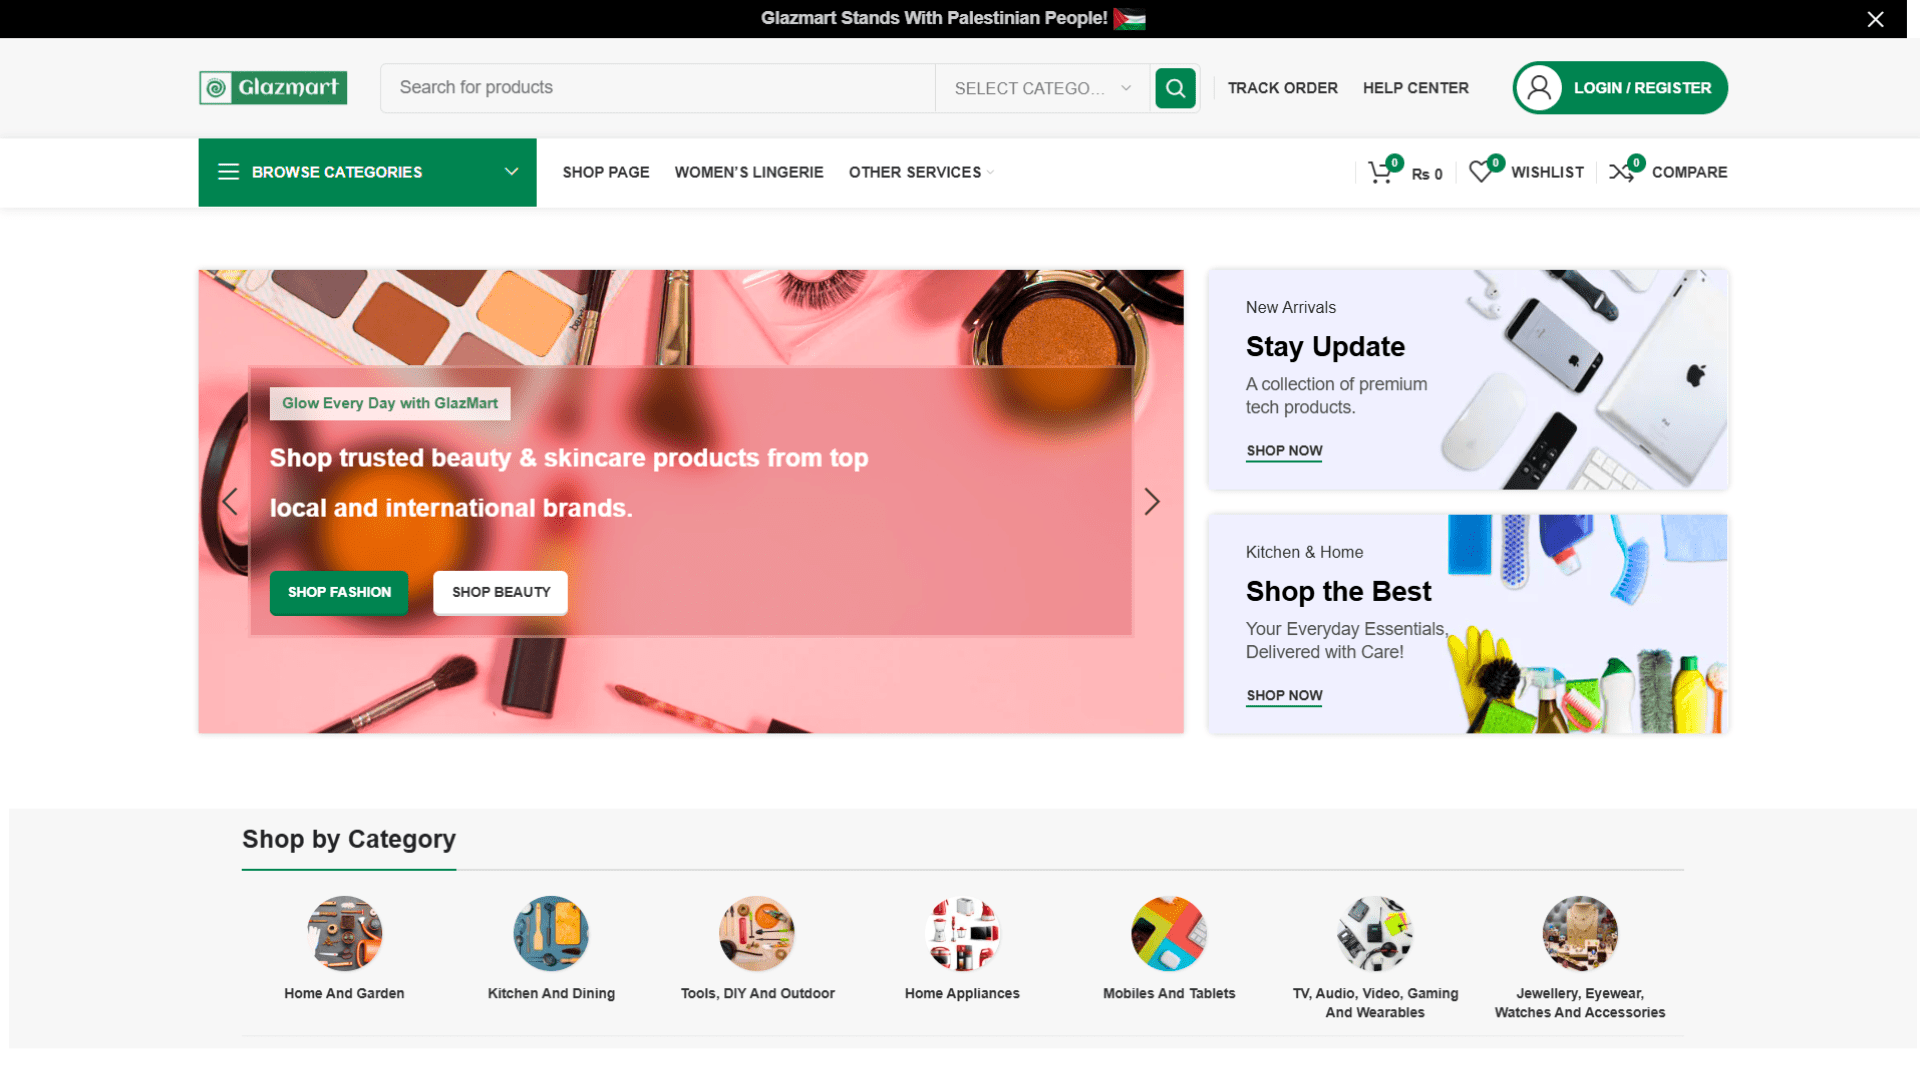Go to Shop Page menu item
The width and height of the screenshot is (1920, 1080).
[x=606, y=172]
